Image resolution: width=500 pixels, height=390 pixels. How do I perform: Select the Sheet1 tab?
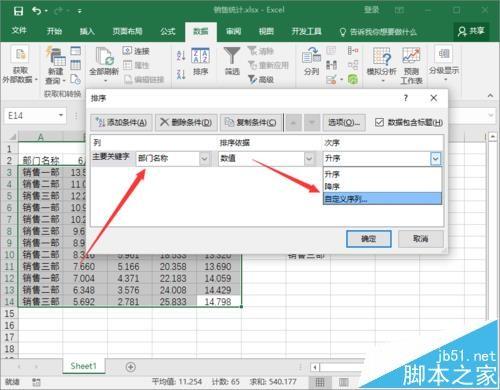[x=84, y=366]
